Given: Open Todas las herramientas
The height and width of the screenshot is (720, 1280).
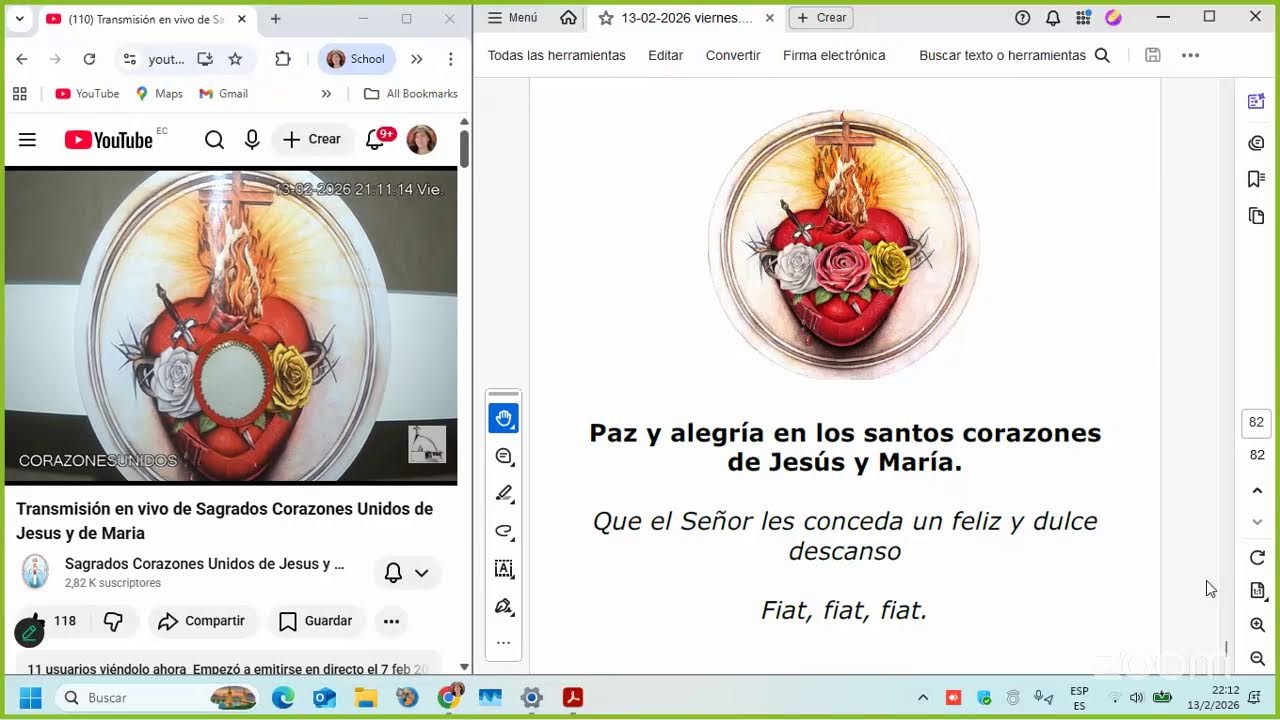Looking at the screenshot, I should (557, 55).
